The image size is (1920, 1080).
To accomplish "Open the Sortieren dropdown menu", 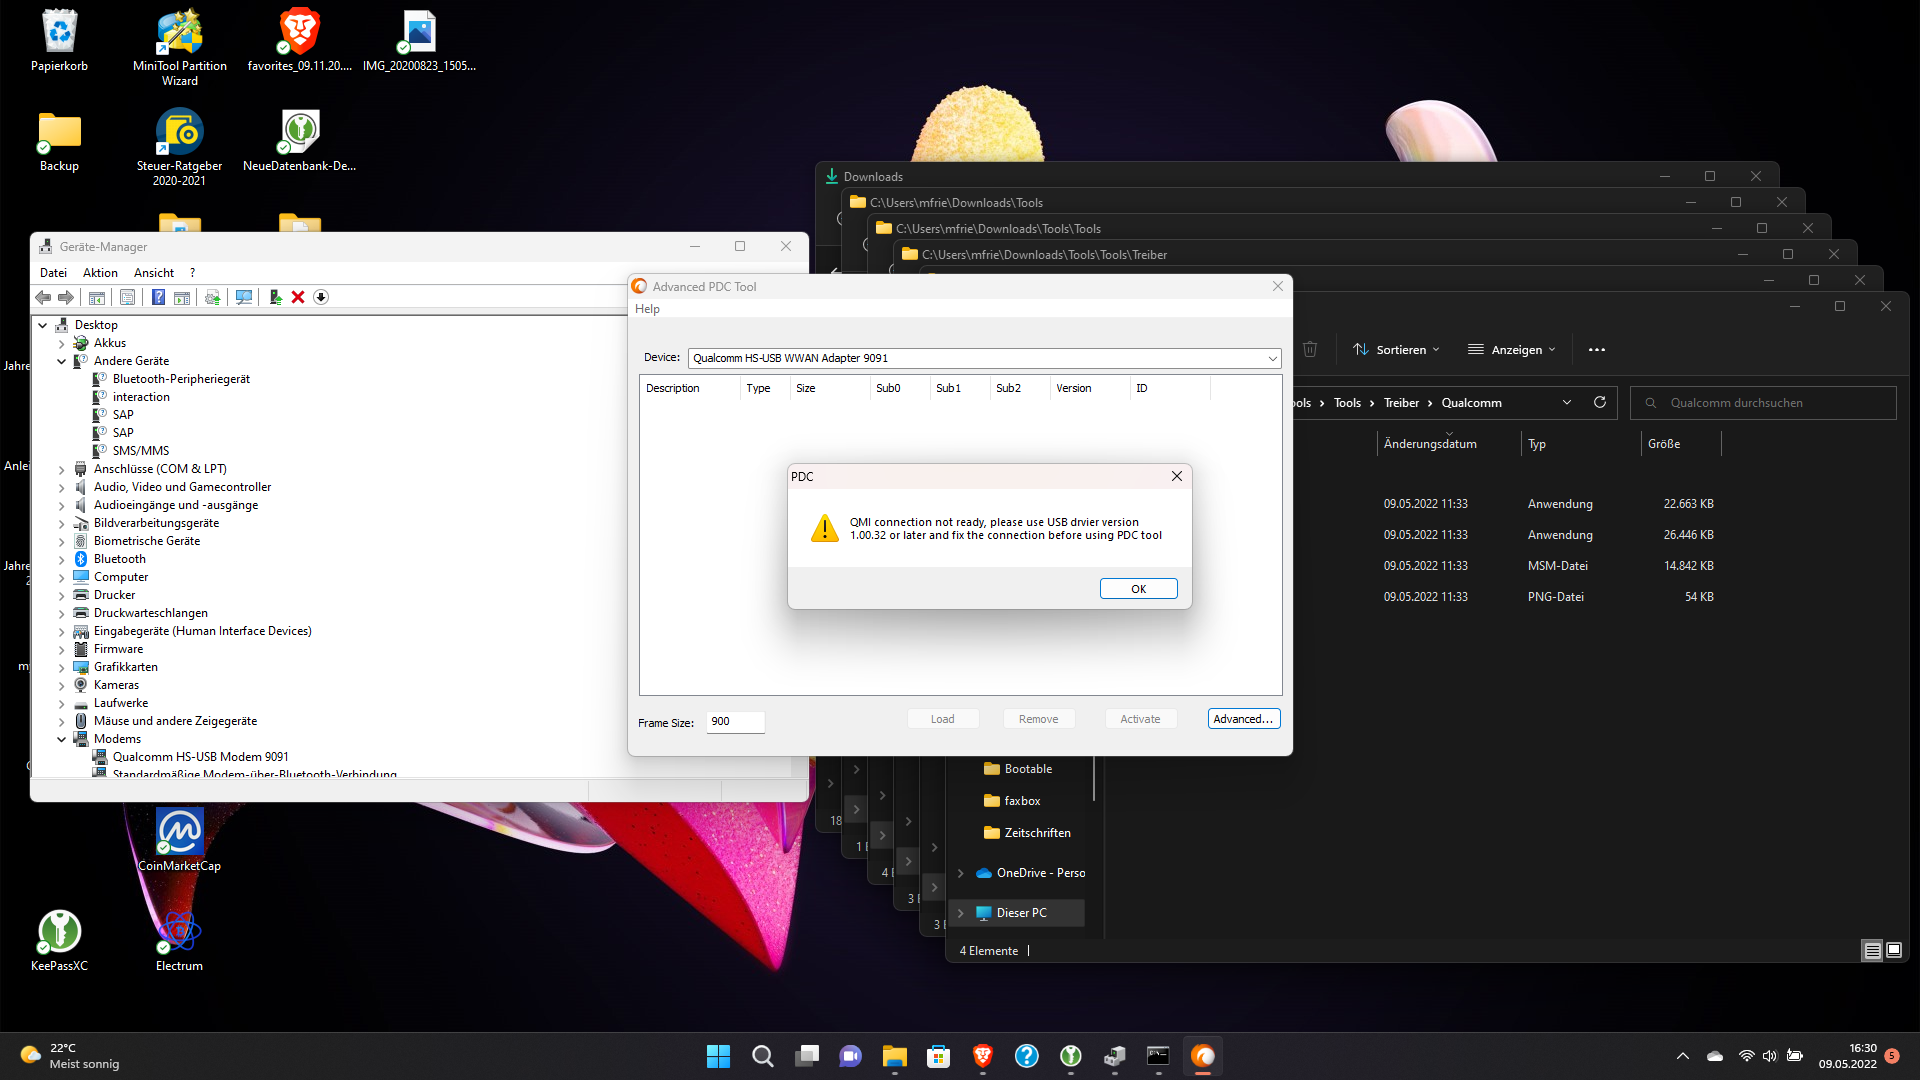I will point(1396,350).
